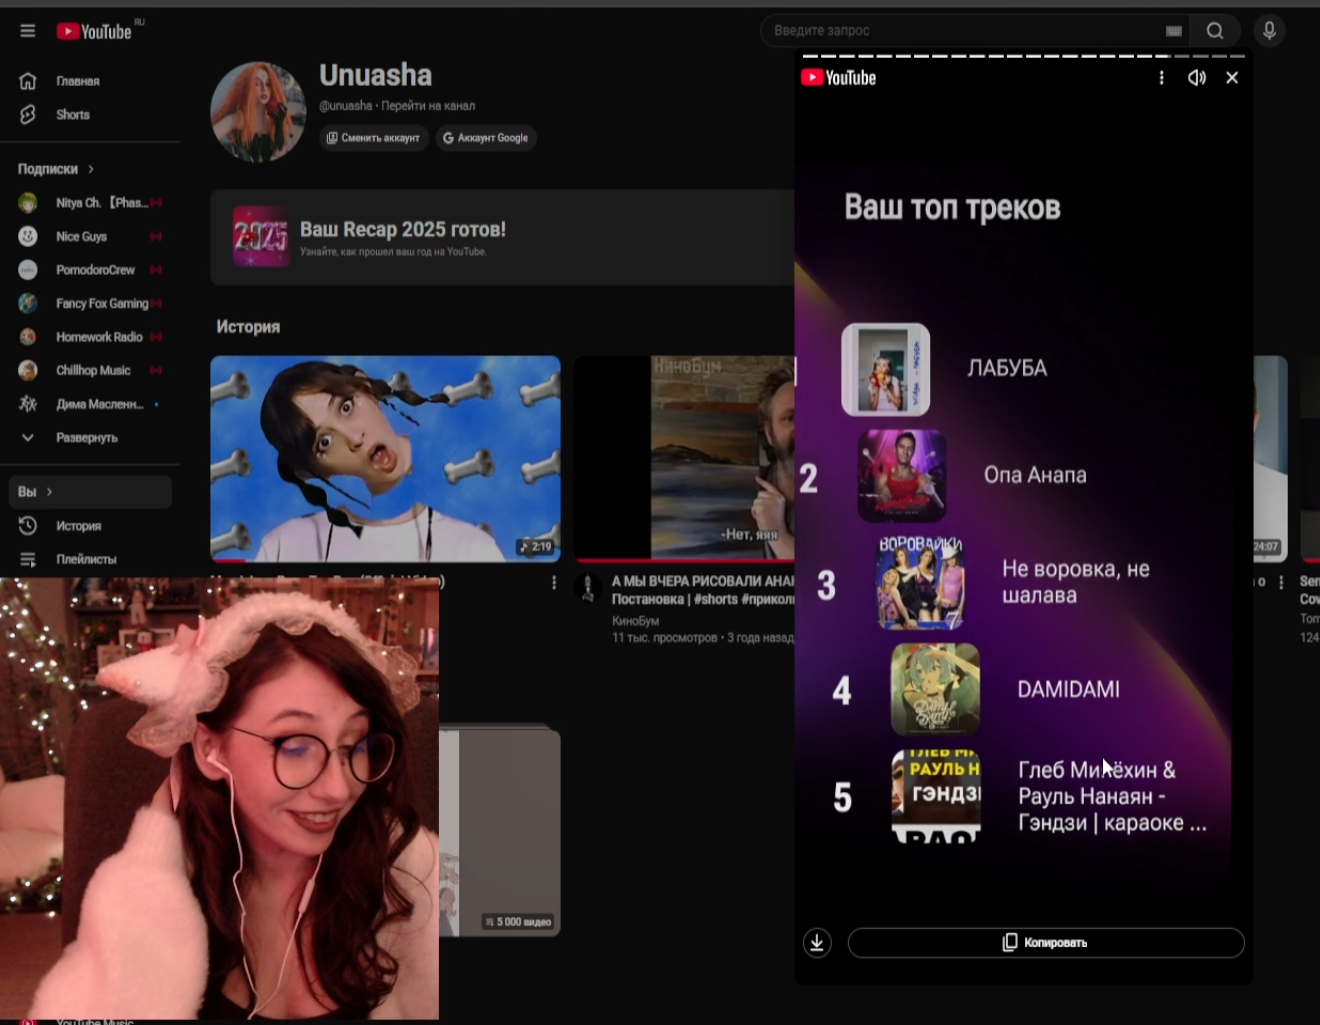Open the Вы section chevron

(x=49, y=492)
